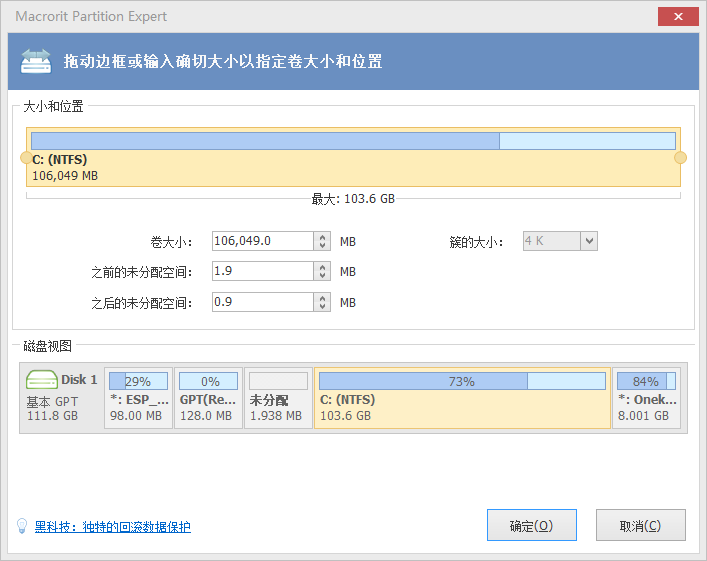The height and width of the screenshot is (561, 707).
Task: Increase 卷大小 with the up arrow
Action: [322, 236]
